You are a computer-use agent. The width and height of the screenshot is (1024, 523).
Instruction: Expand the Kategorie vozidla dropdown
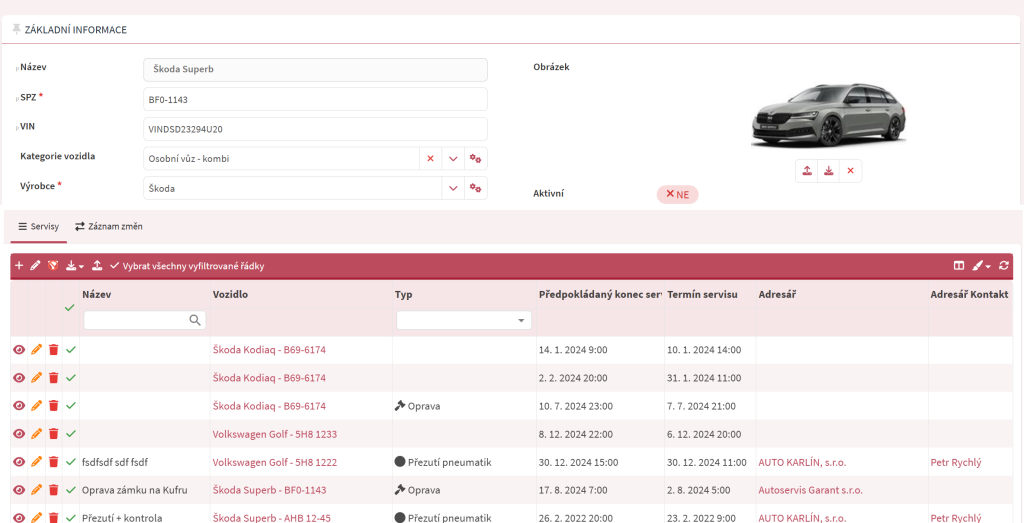pos(453,159)
